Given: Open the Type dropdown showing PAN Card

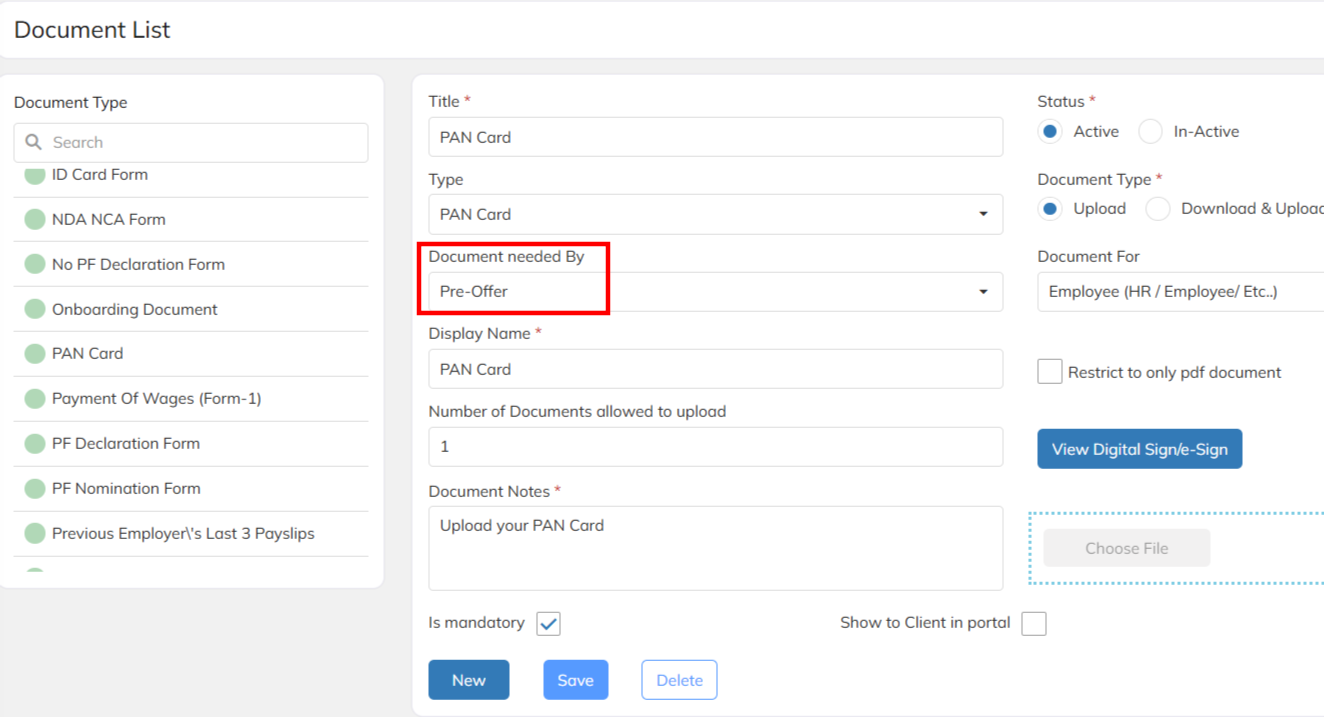Looking at the screenshot, I should [x=715, y=214].
